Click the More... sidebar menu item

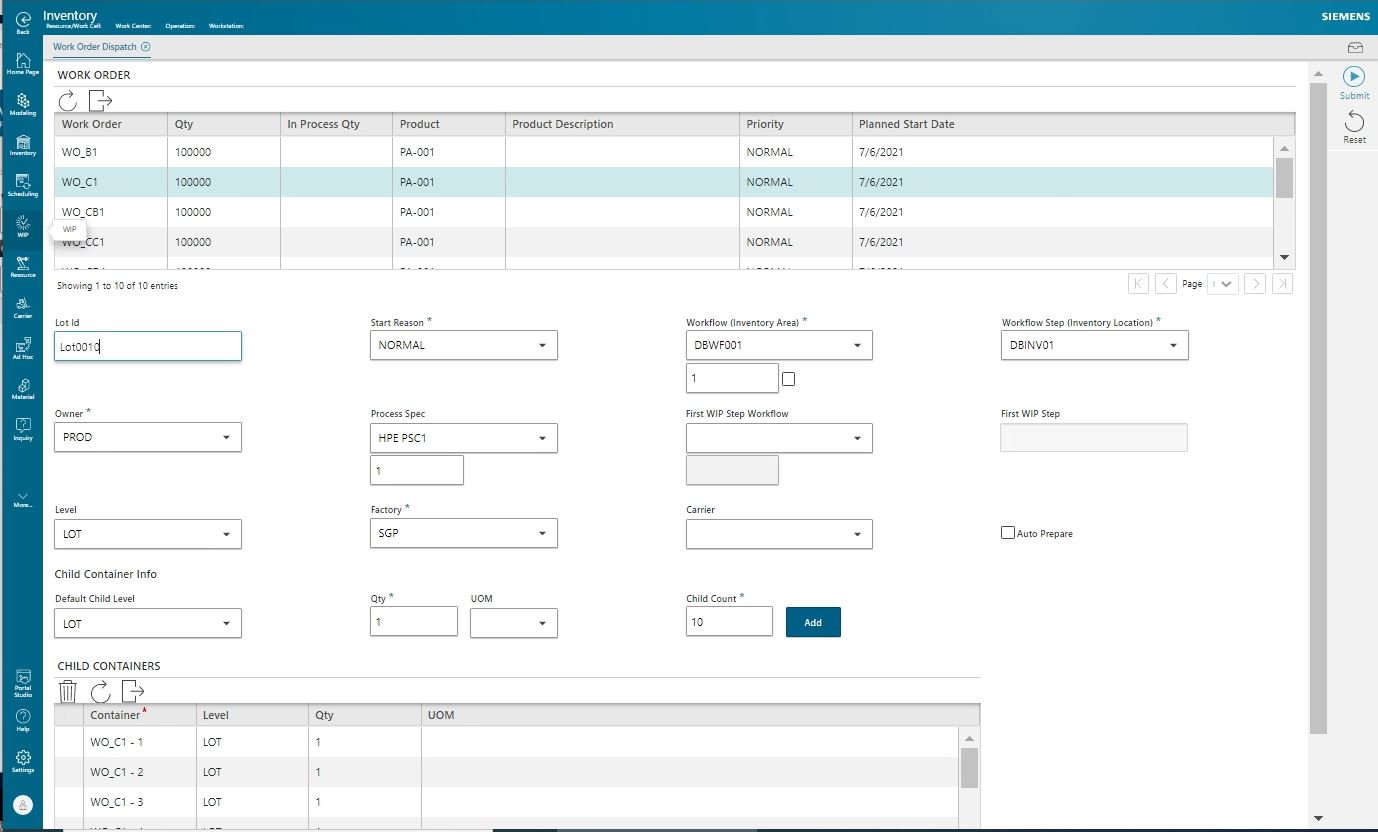point(22,498)
